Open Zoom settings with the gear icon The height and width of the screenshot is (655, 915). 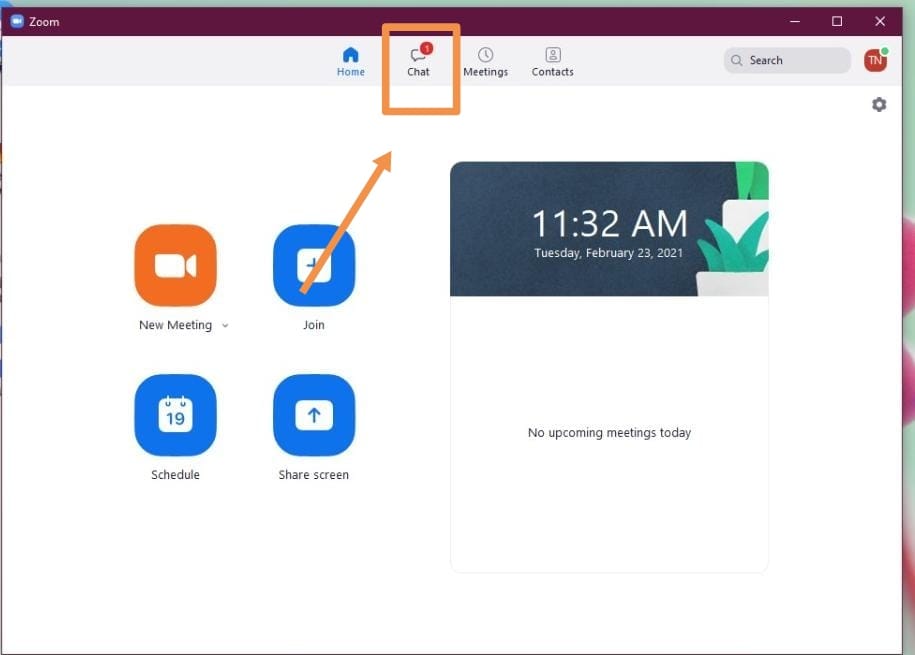[x=878, y=104]
